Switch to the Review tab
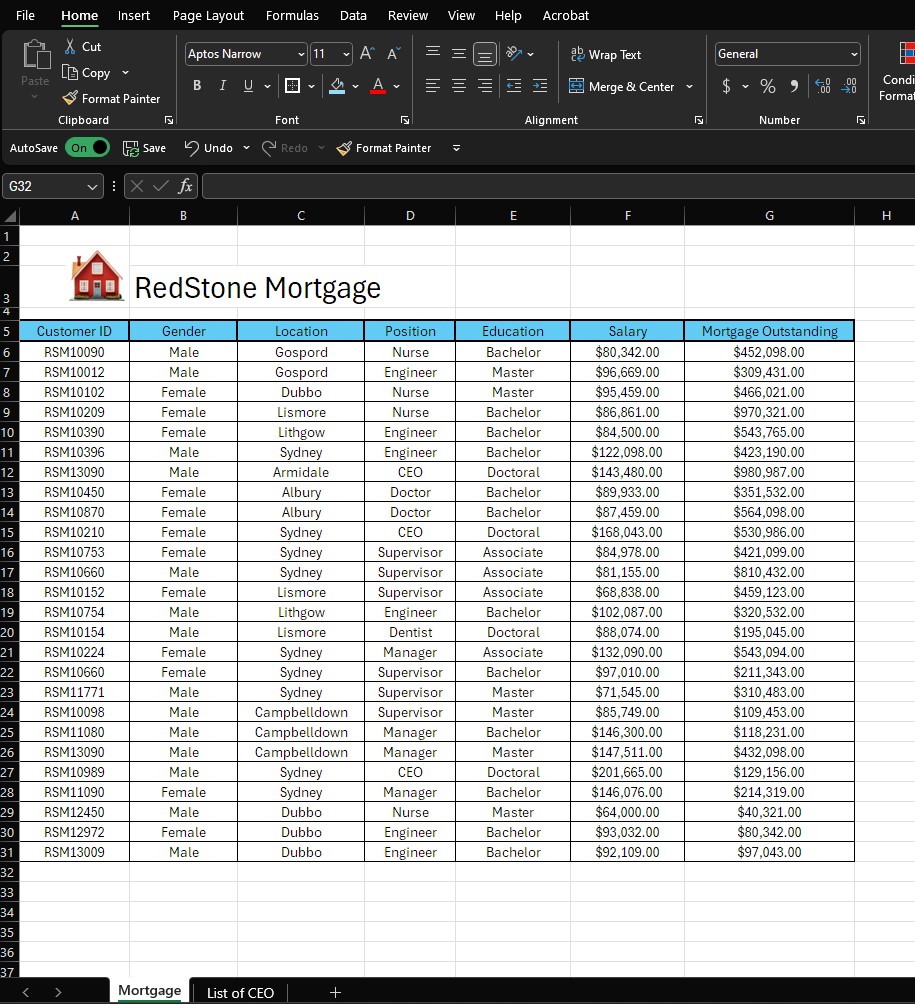This screenshot has width=915, height=1004. pos(408,15)
